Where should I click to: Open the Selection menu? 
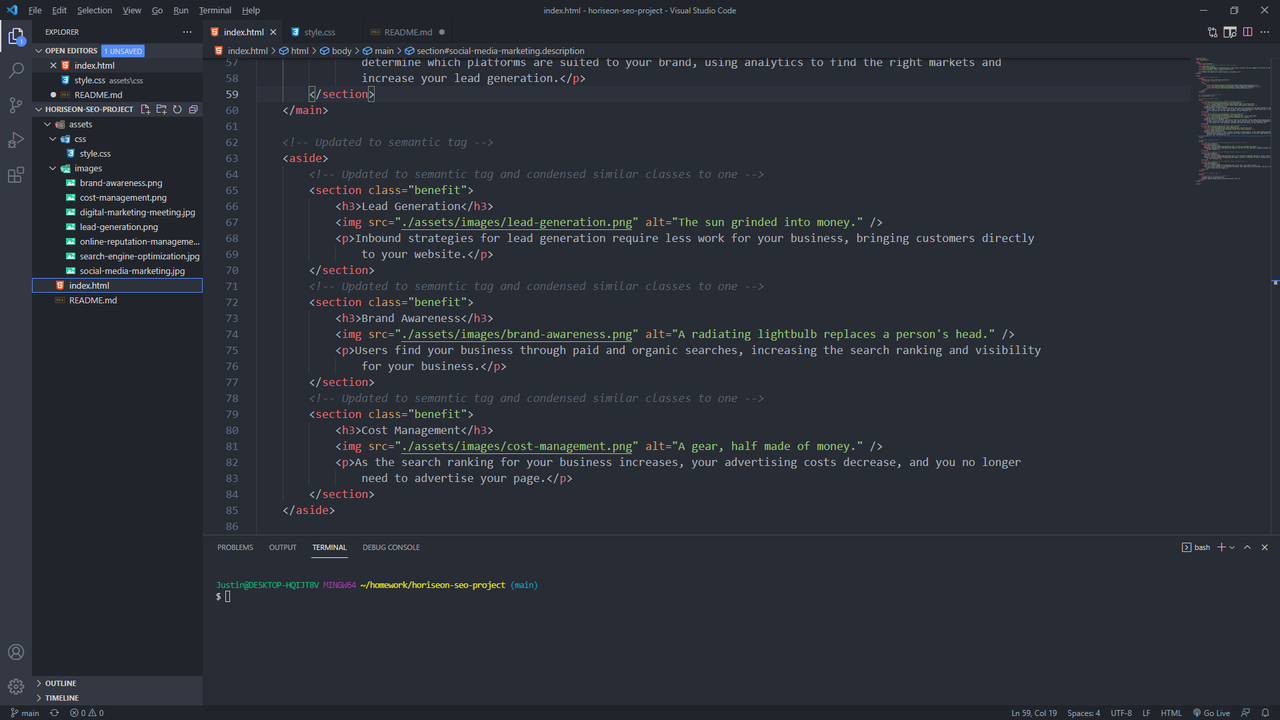[94, 10]
